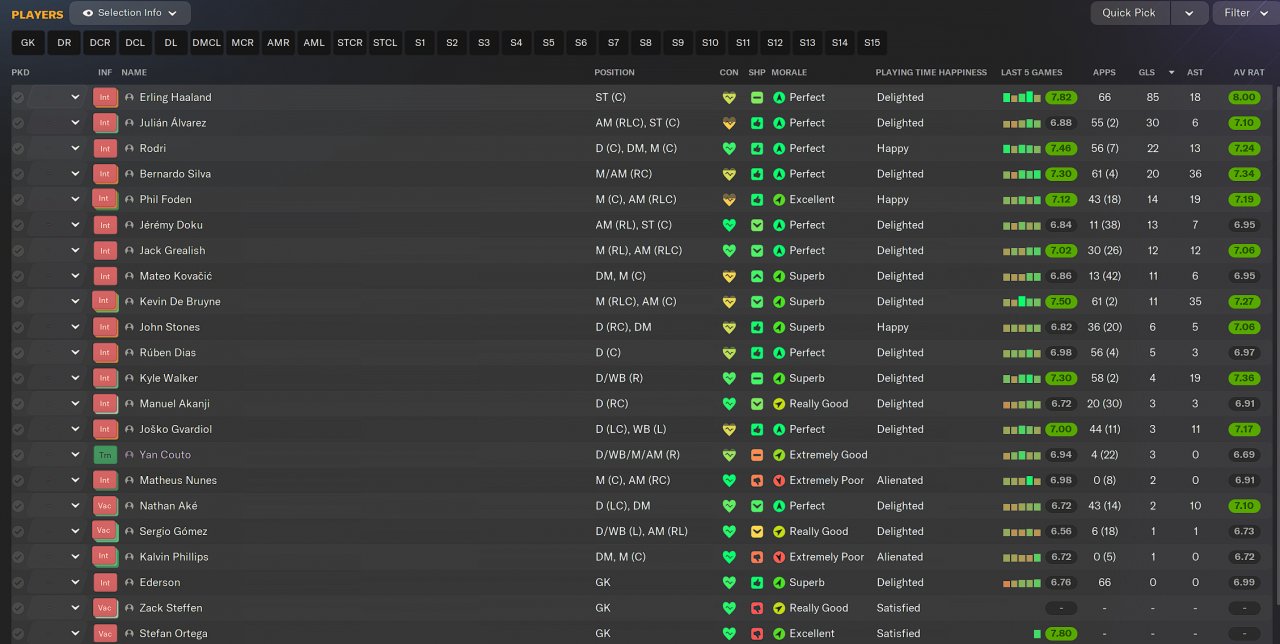This screenshot has width=1280, height=644.
Task: Click Phil Foden's player profile icon
Action: coord(129,200)
